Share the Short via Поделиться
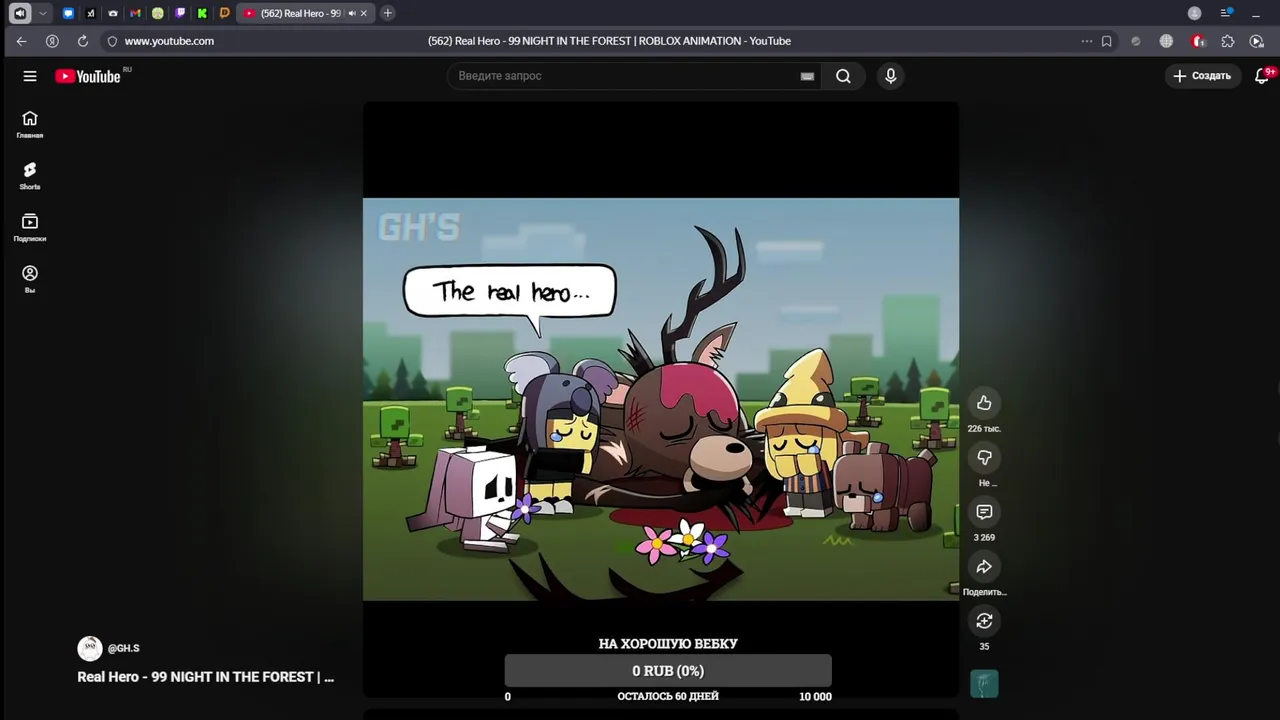 [984, 567]
